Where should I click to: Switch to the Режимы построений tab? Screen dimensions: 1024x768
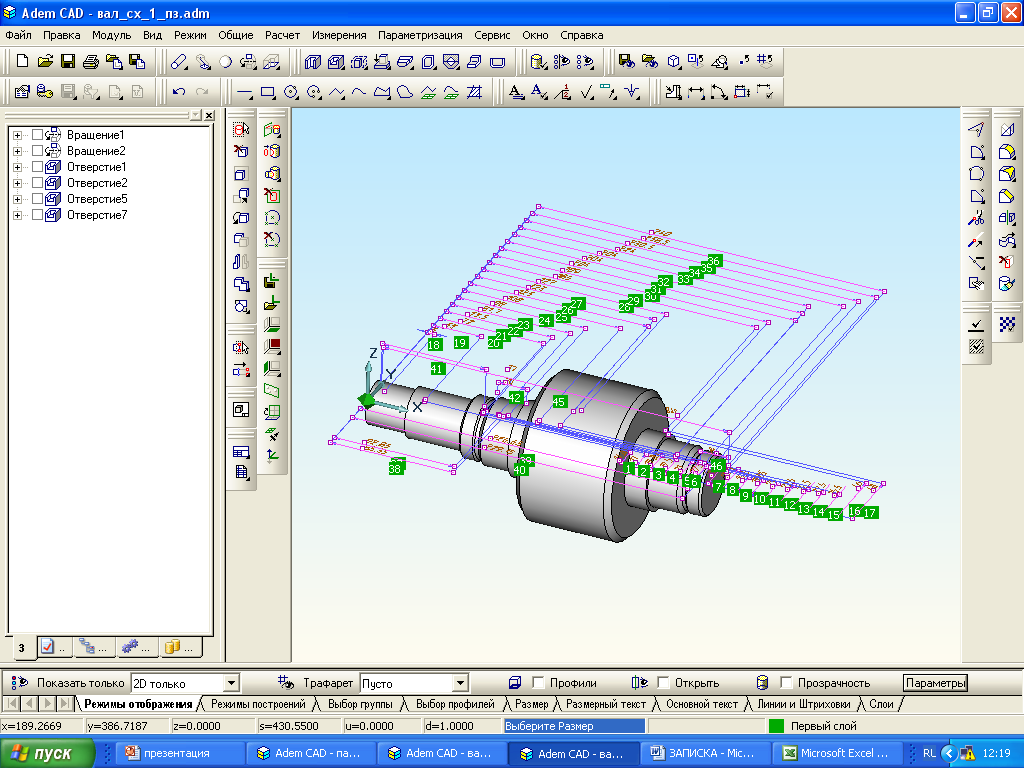[258, 704]
